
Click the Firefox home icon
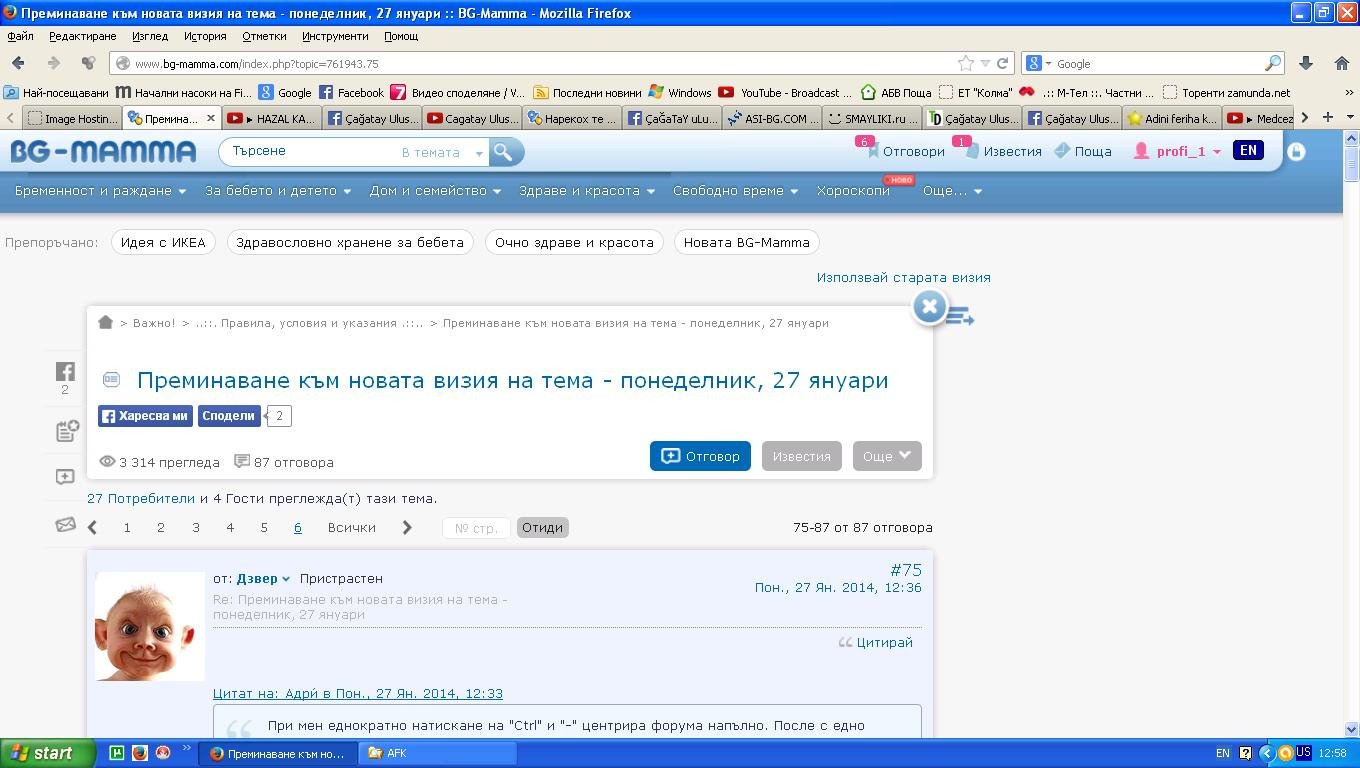[1342, 63]
